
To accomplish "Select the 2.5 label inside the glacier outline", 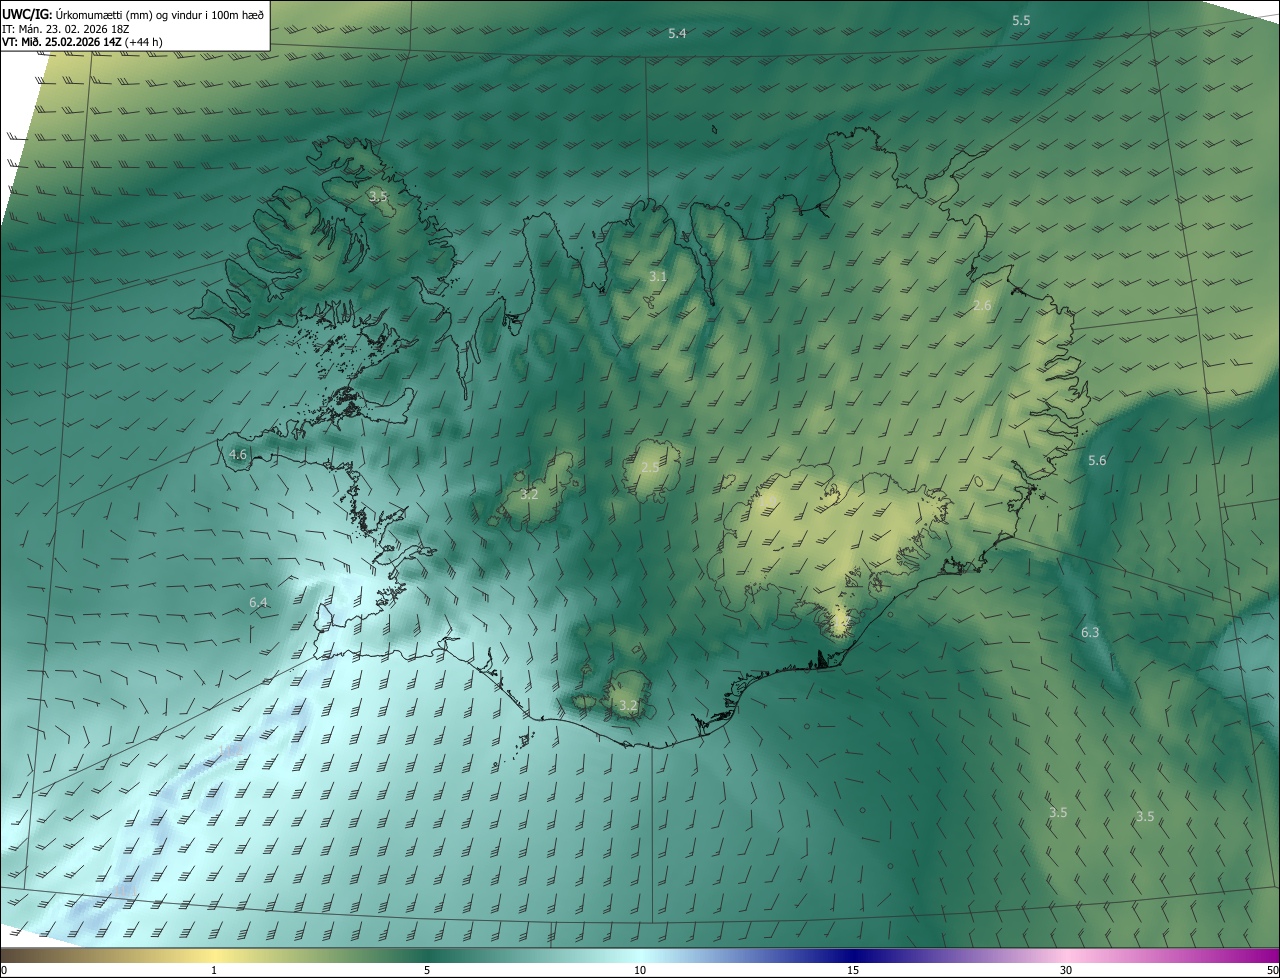I will pyautogui.click(x=650, y=467).
